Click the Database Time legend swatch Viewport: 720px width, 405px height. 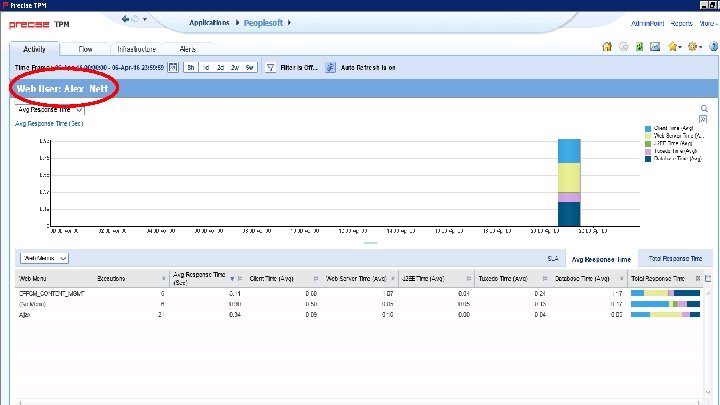[x=648, y=159]
